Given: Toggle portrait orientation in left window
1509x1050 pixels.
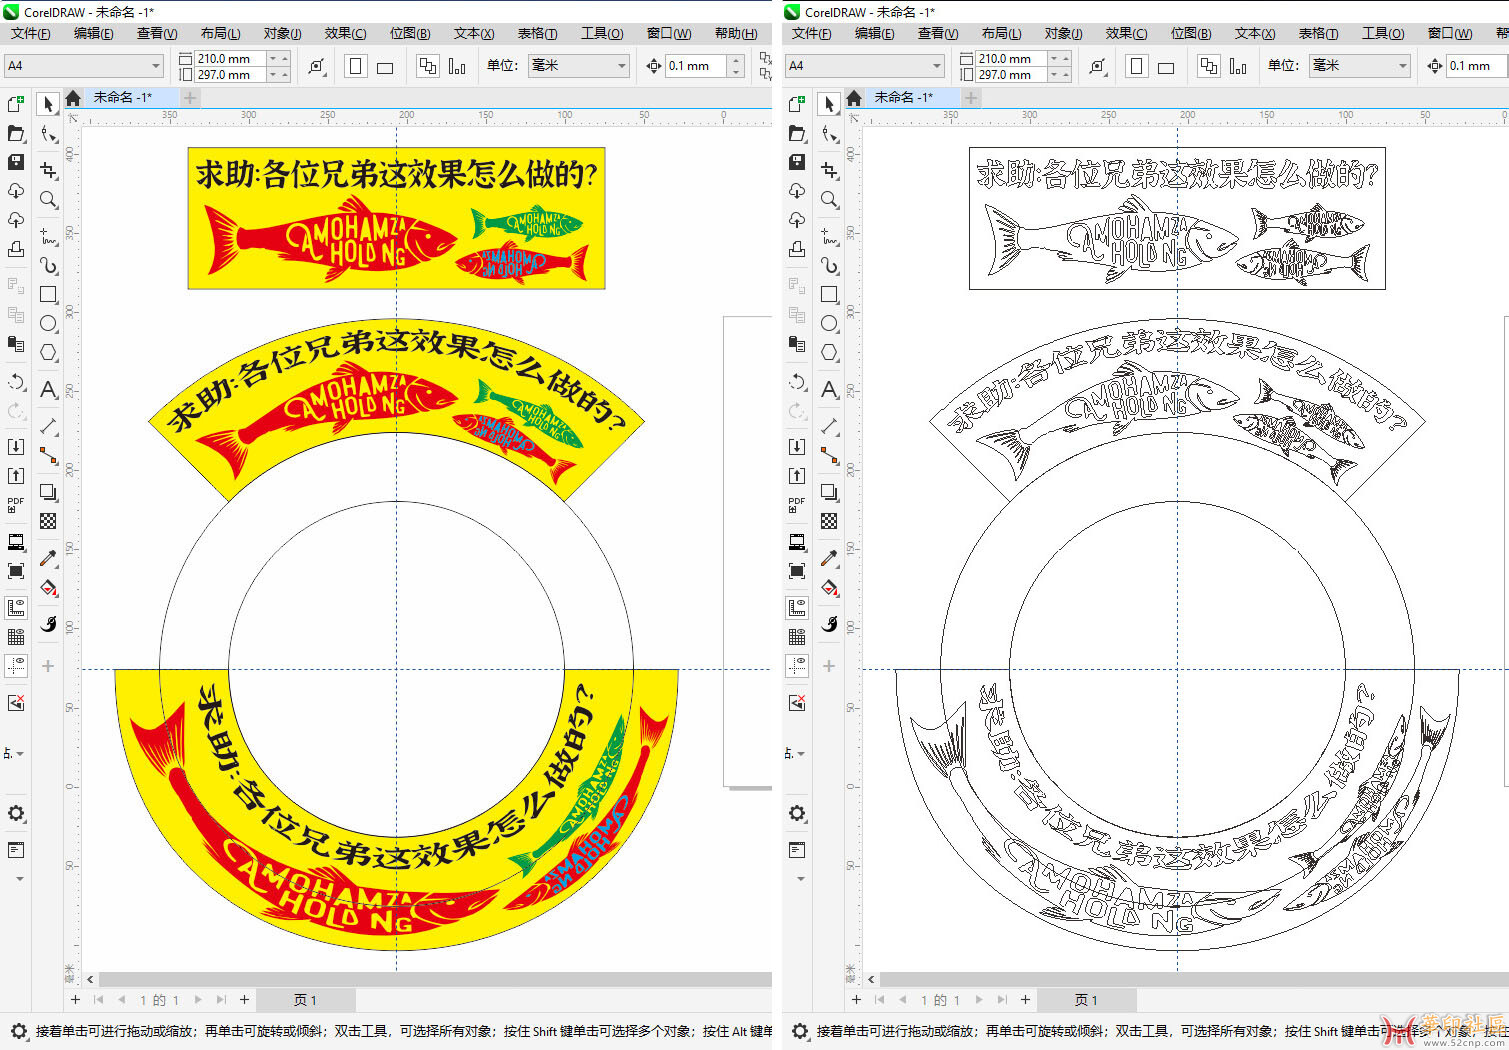Looking at the screenshot, I should pyautogui.click(x=355, y=66).
